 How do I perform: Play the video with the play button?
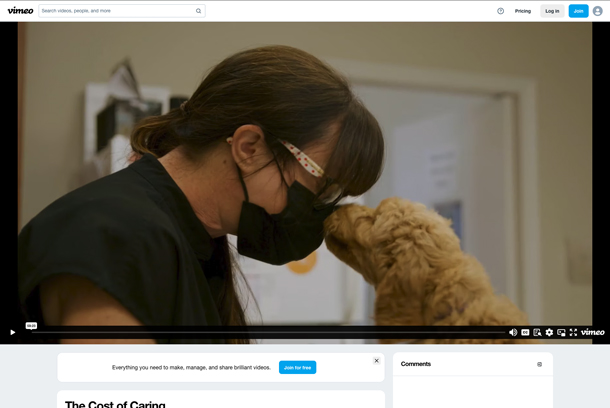(x=12, y=332)
